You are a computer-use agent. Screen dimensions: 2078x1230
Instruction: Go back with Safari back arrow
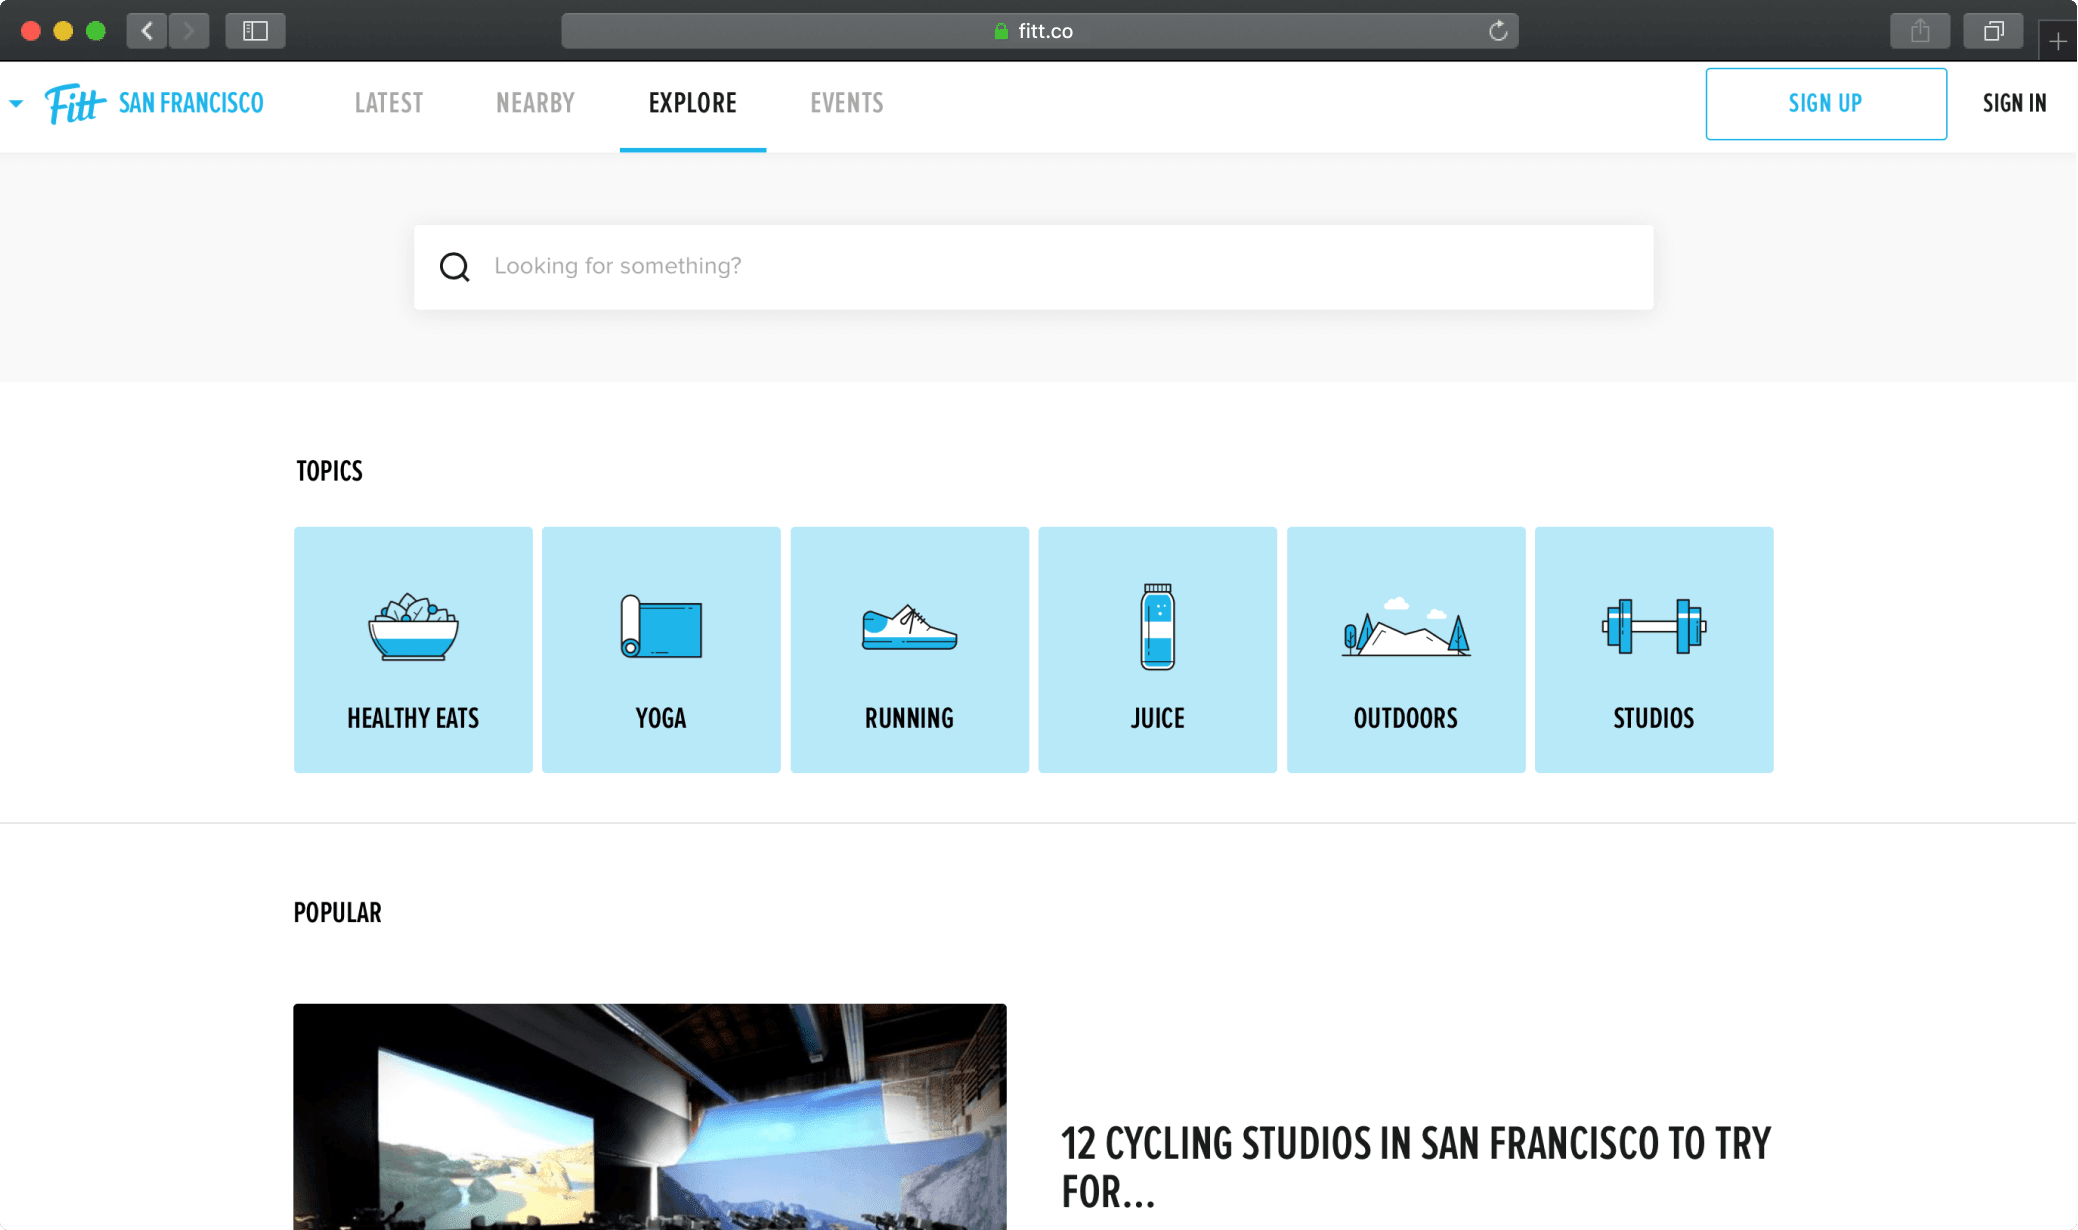click(147, 31)
